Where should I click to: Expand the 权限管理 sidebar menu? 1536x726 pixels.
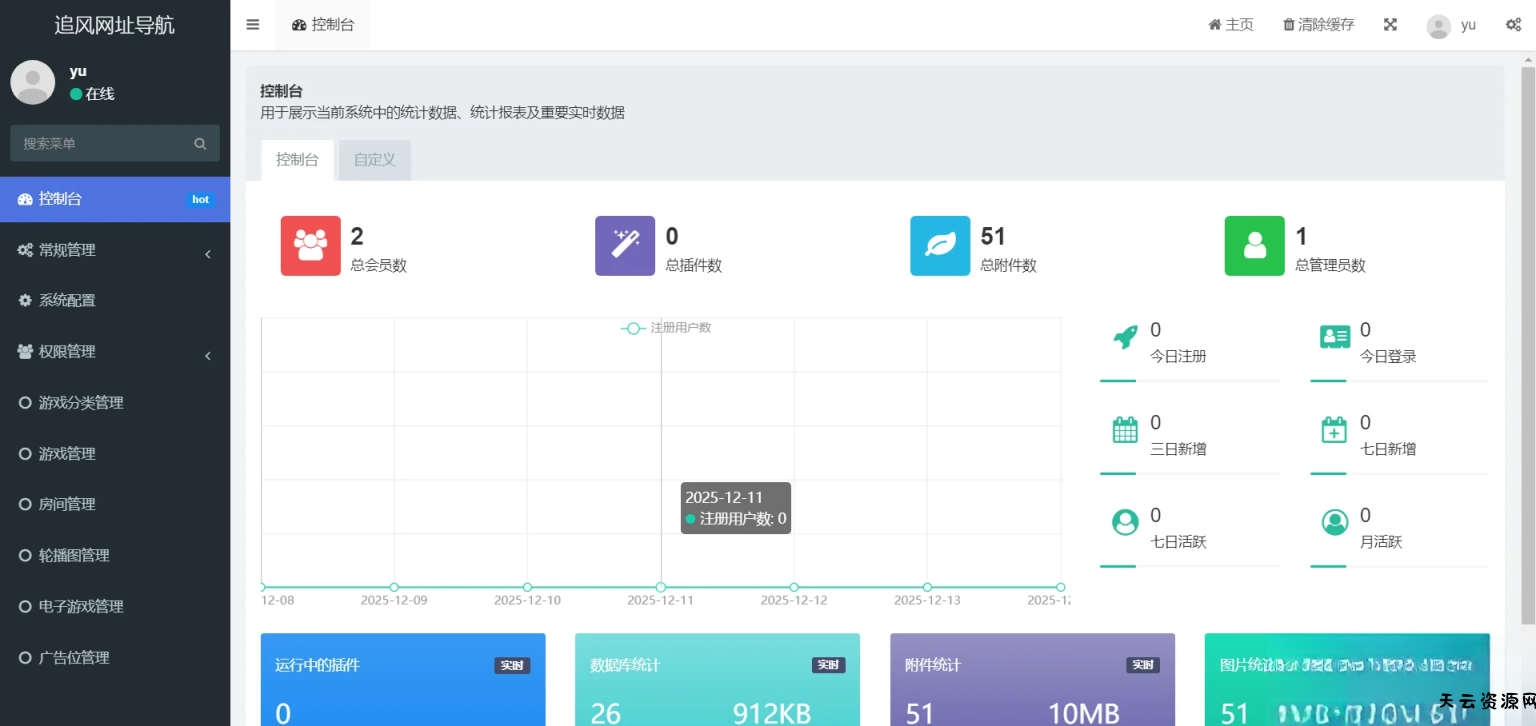115,352
